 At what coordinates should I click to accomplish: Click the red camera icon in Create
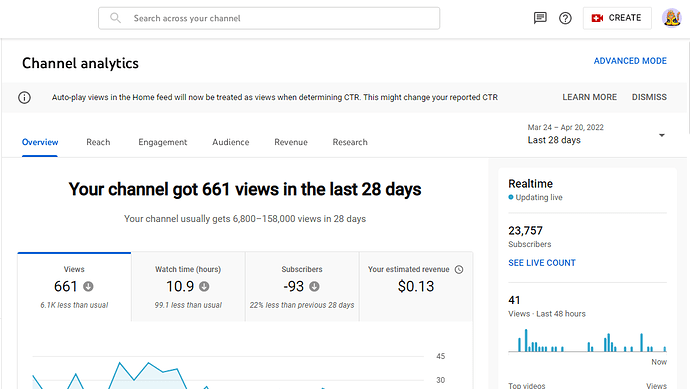(x=597, y=18)
